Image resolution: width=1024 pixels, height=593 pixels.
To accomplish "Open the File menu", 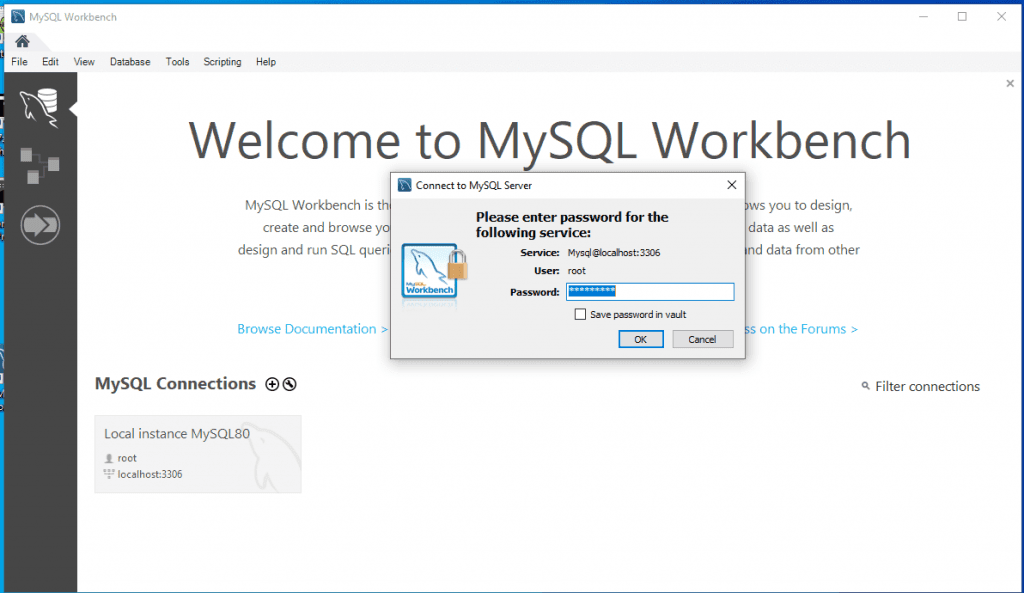I will pyautogui.click(x=19, y=62).
